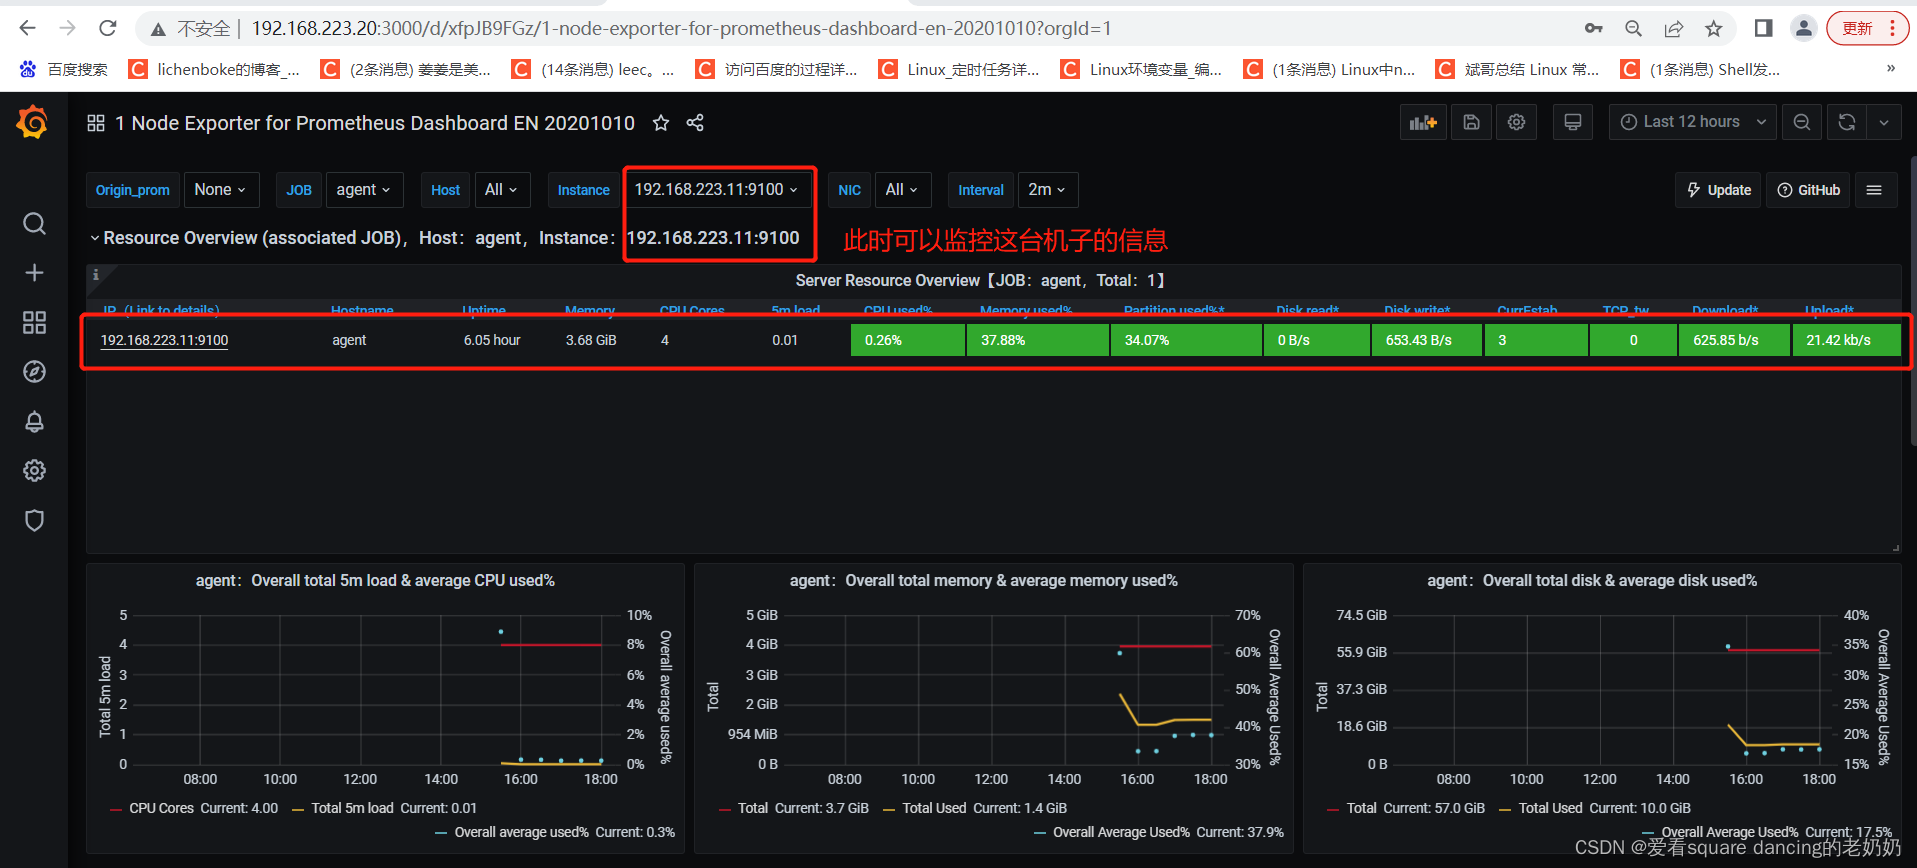Star this dashboard as favorite
1917x868 pixels.
(x=661, y=123)
